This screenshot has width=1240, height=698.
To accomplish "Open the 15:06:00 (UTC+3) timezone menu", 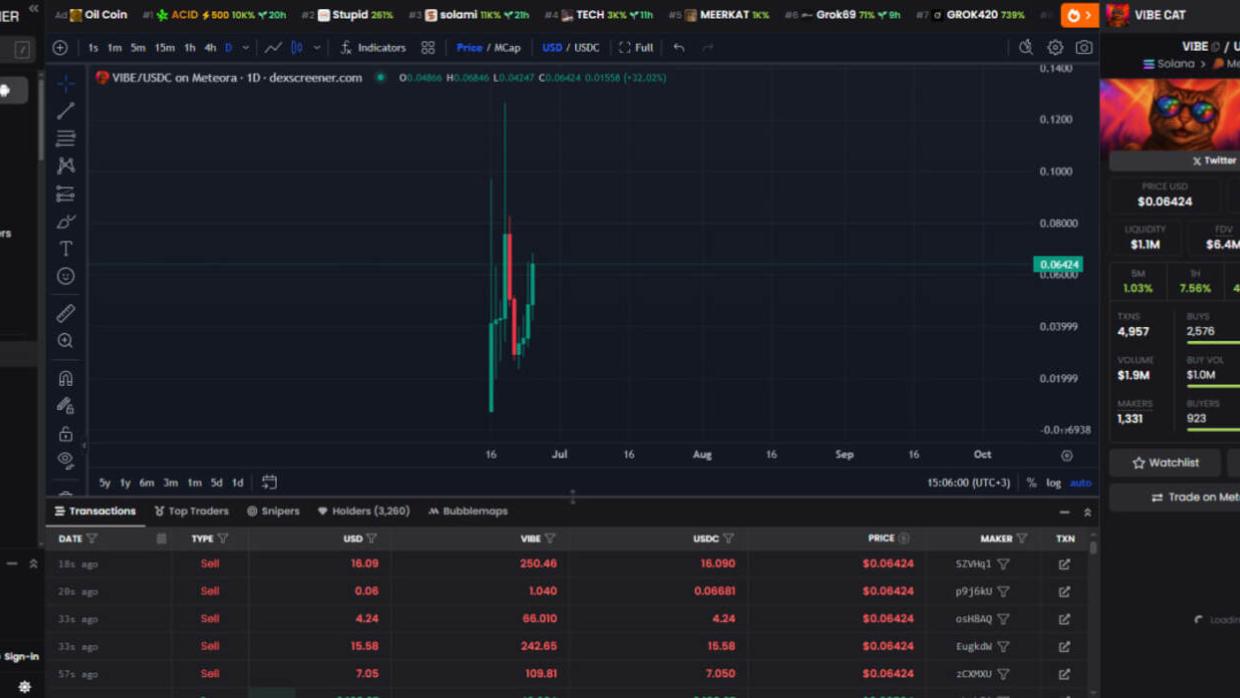I will coord(968,482).
